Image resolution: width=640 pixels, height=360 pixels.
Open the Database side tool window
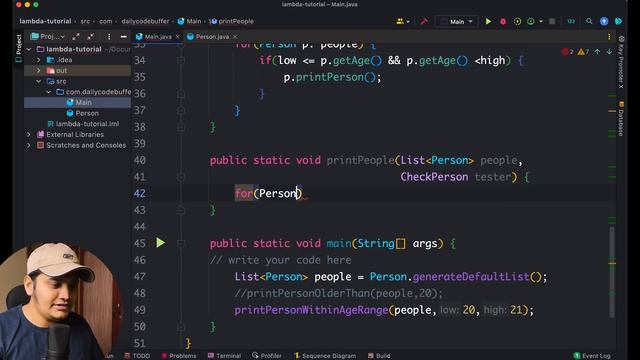point(621,119)
